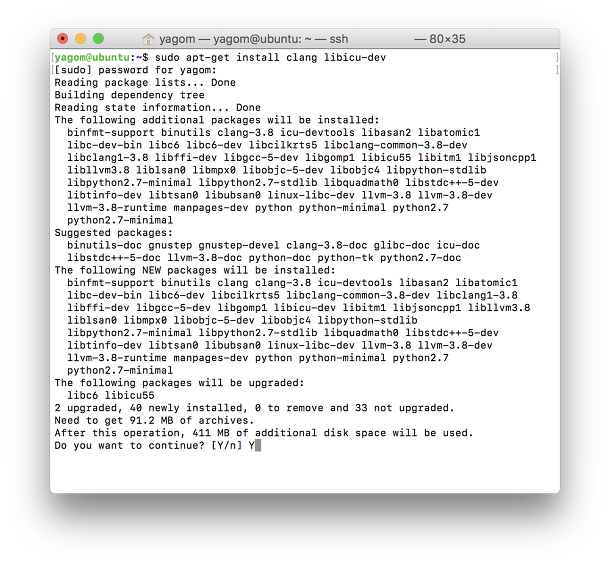Click the yagom@ubuntu window title text
This screenshot has height=565, width=610.
(254, 39)
